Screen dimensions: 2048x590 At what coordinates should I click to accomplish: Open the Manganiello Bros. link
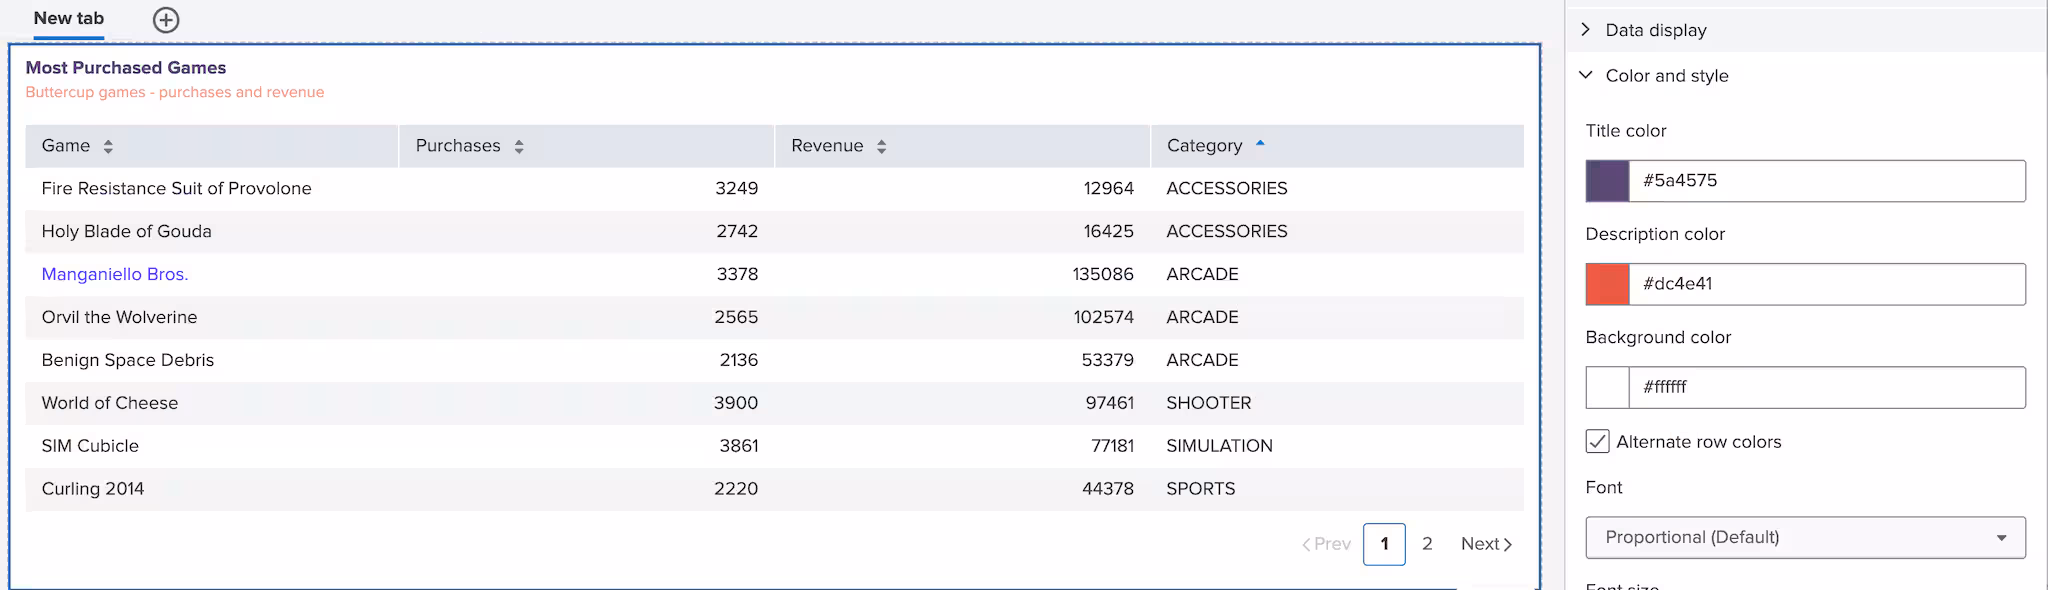[x=115, y=274]
